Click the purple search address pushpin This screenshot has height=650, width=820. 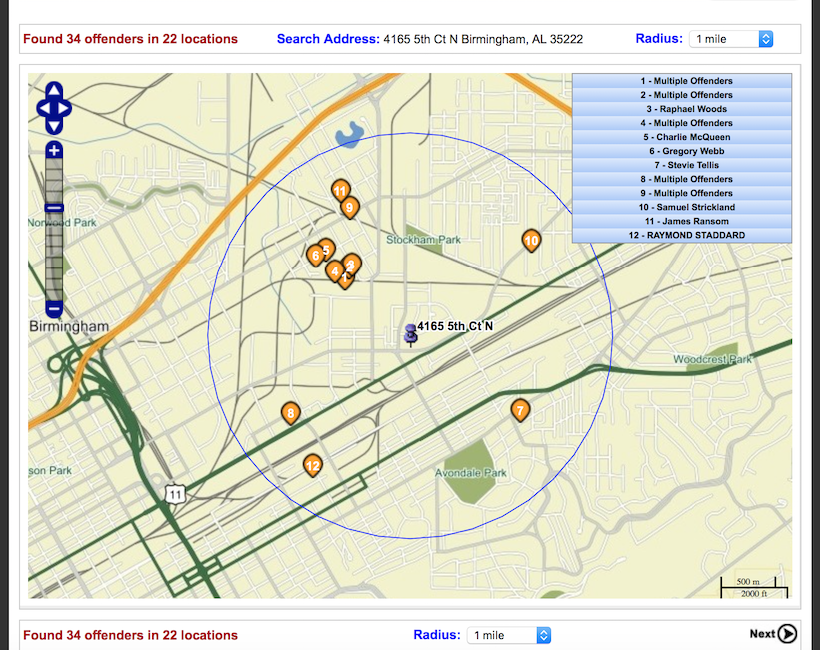[x=410, y=334]
